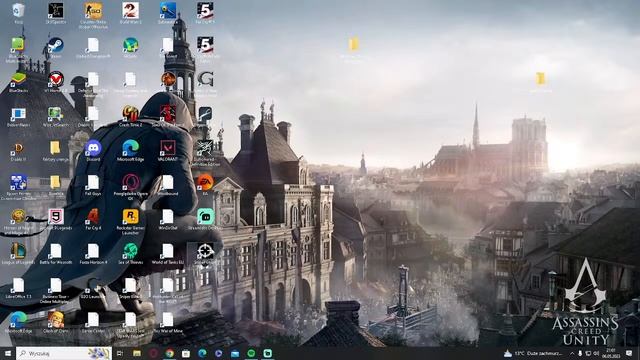This screenshot has width=640, height=360.
Task: Open Streamlabs from the taskbar
Action: point(267,353)
